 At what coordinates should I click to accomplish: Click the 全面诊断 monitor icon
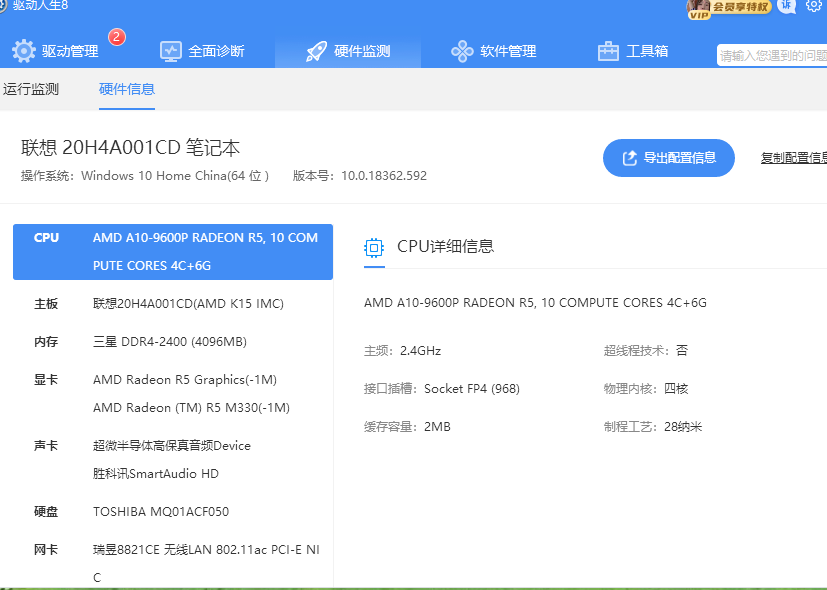pos(171,52)
